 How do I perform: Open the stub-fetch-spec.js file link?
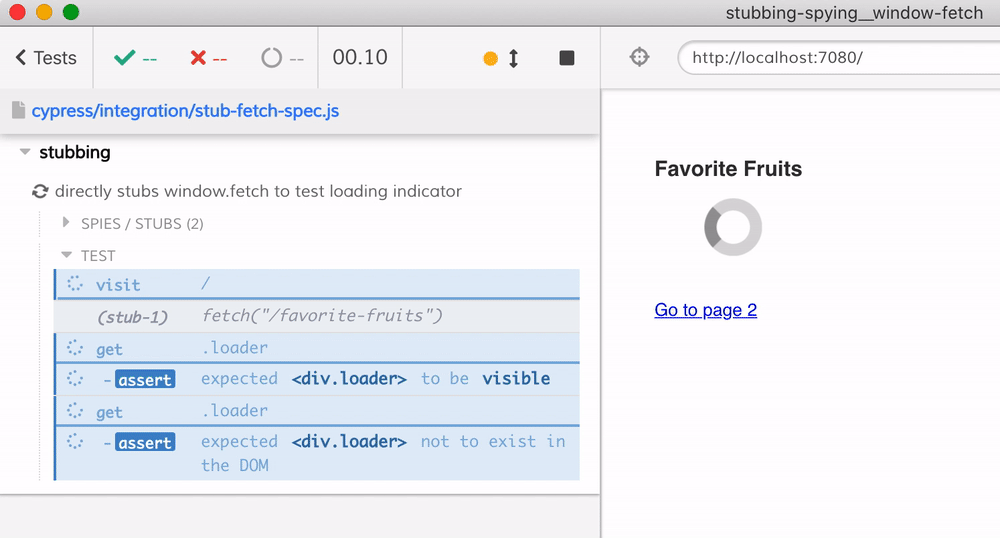pos(185,111)
